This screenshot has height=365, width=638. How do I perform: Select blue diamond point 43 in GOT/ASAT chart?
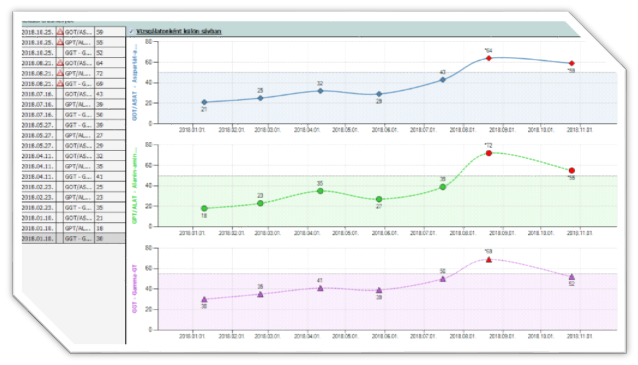pyautogui.click(x=443, y=80)
